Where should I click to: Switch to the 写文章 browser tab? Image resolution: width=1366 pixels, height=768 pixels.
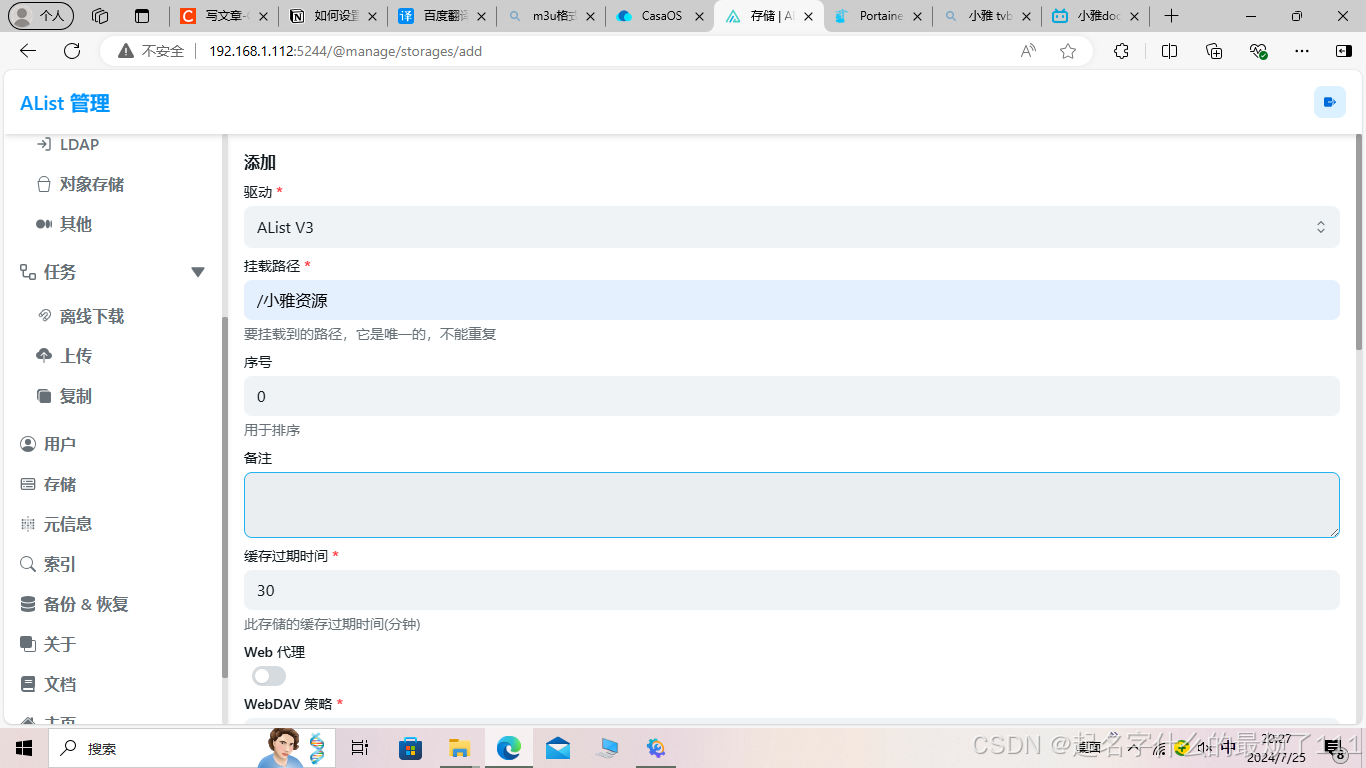tap(223, 16)
